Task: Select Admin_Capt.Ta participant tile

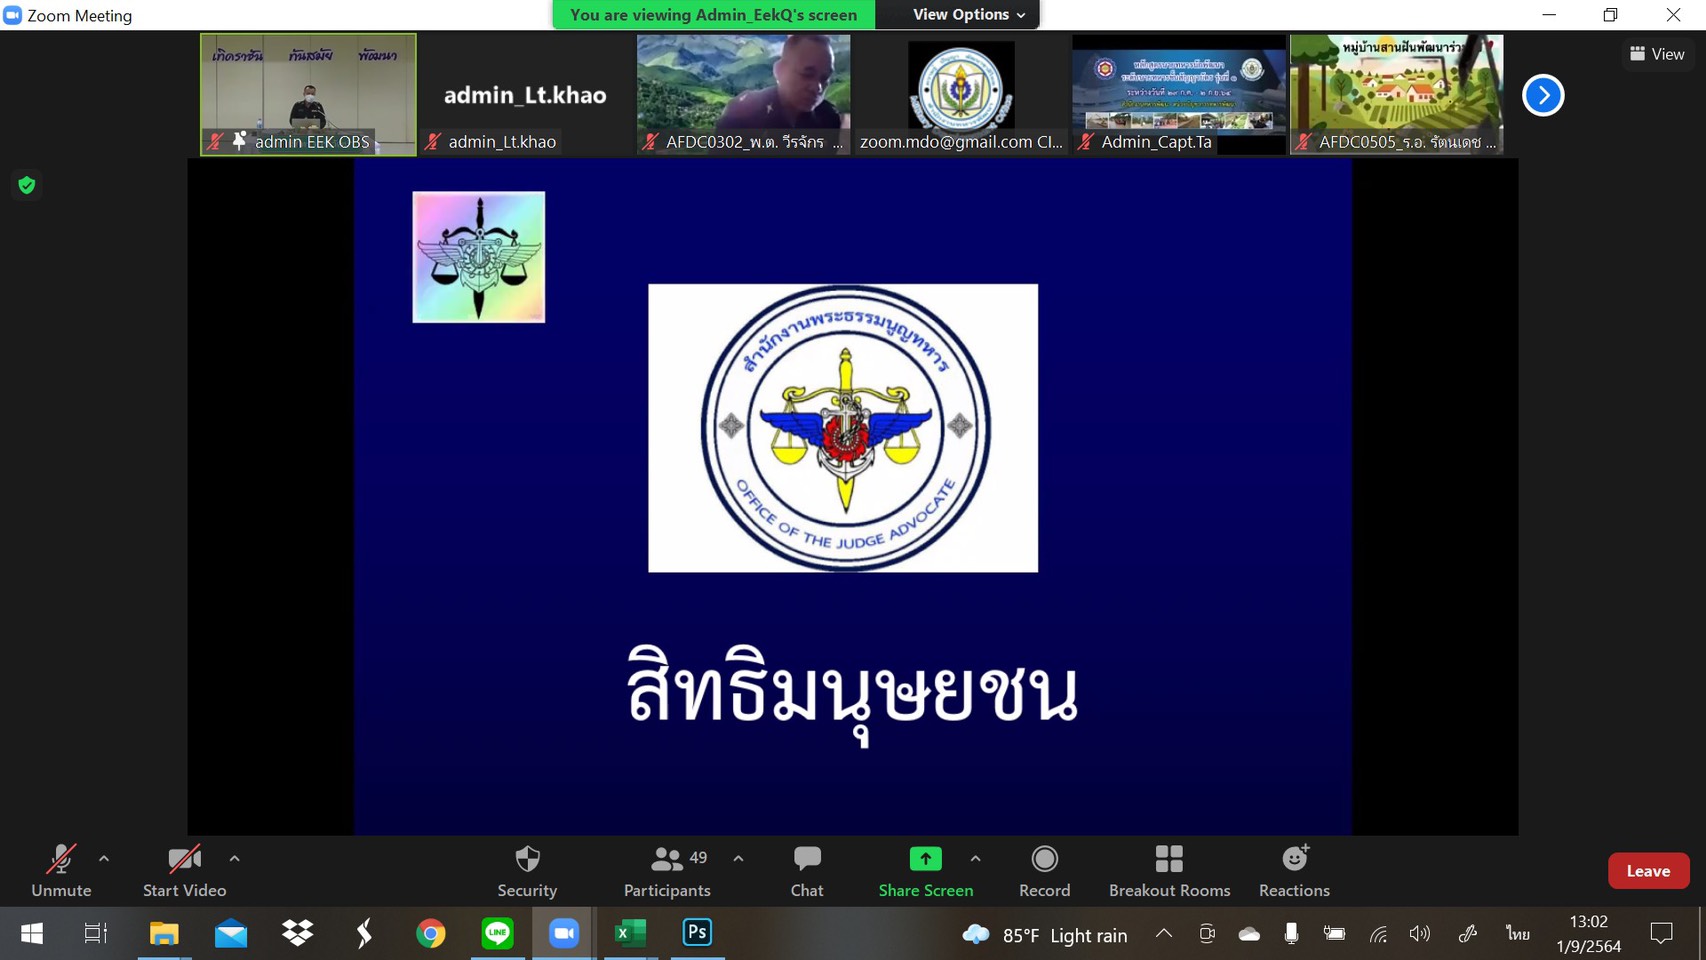Action: (x=1179, y=95)
